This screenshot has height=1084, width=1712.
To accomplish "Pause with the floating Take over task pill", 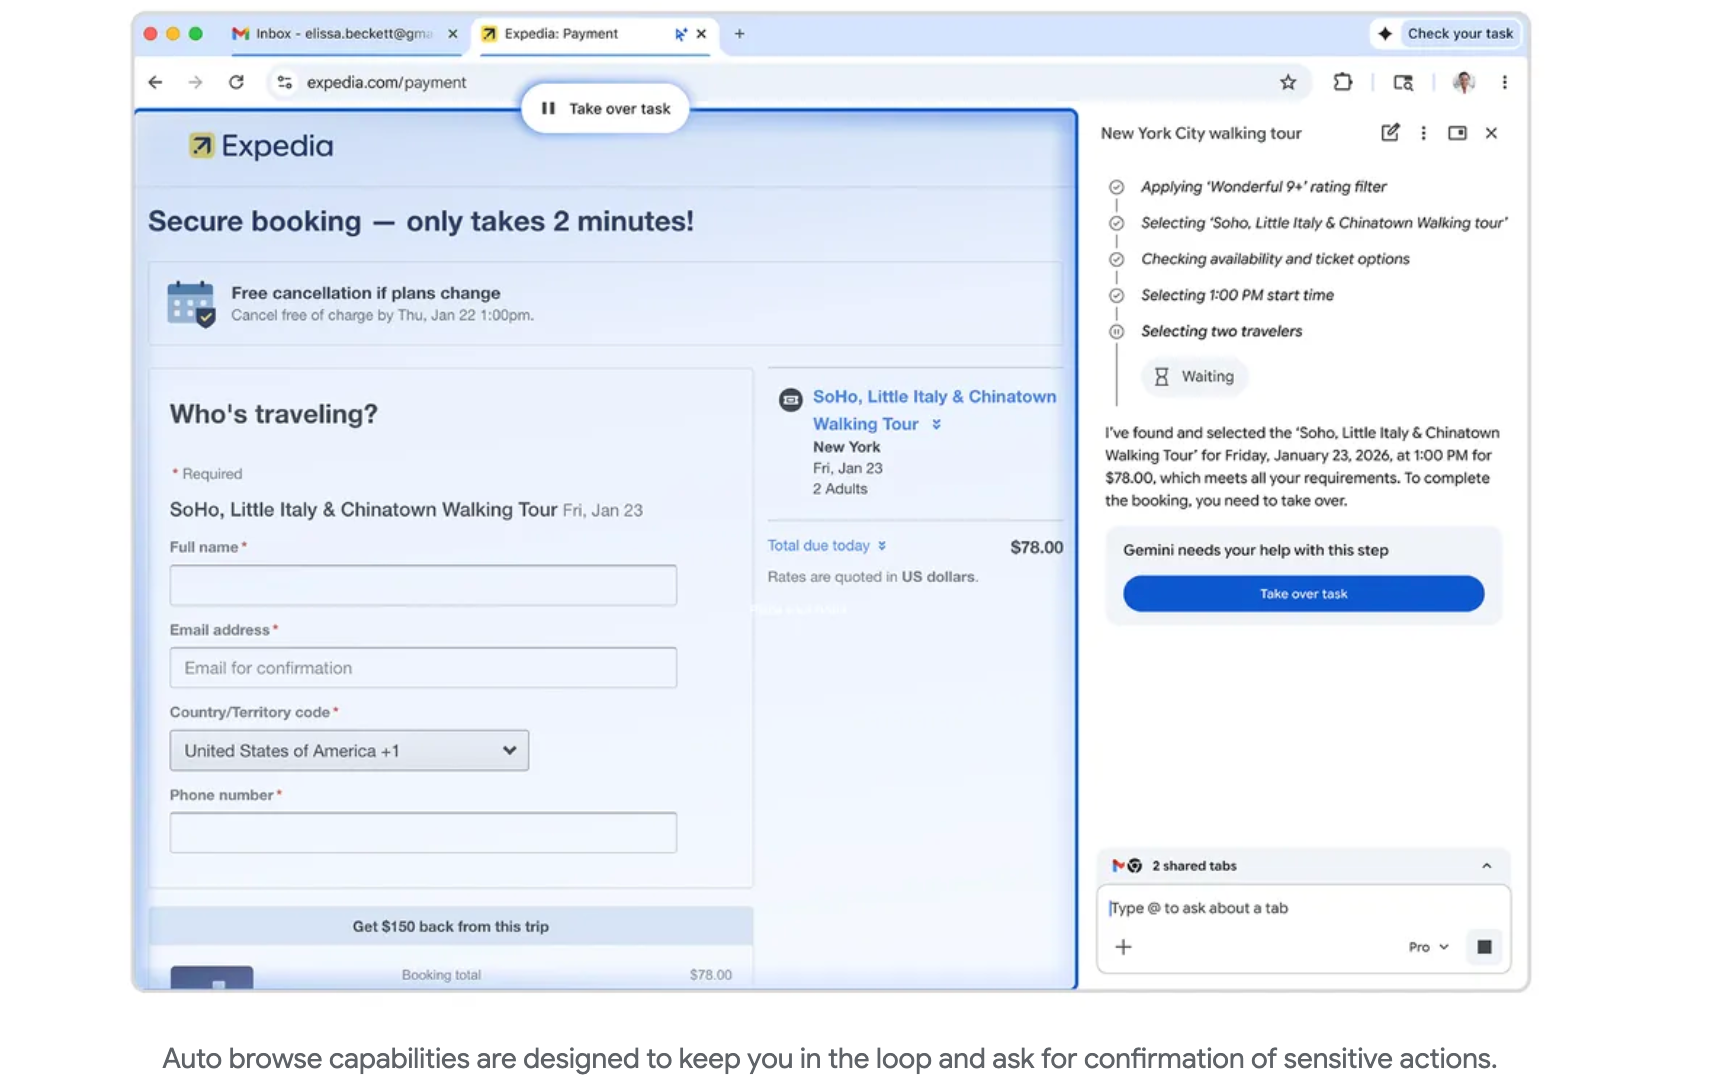I will click(605, 109).
